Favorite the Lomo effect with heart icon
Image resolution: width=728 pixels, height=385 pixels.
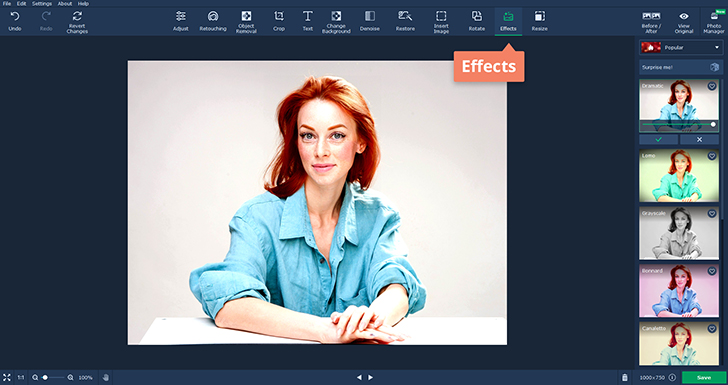(x=712, y=156)
